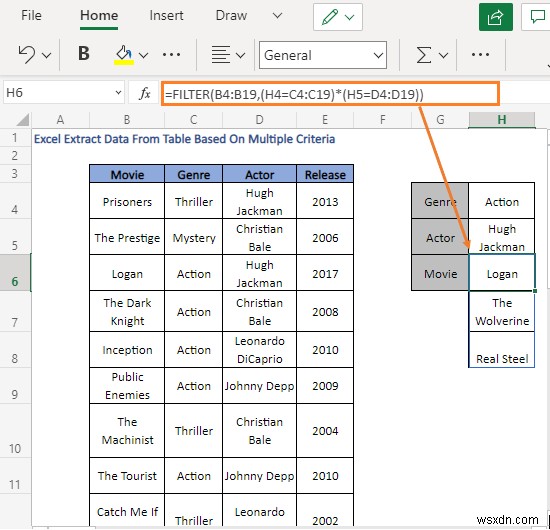Open the Undo history dropdown arrow

46,55
